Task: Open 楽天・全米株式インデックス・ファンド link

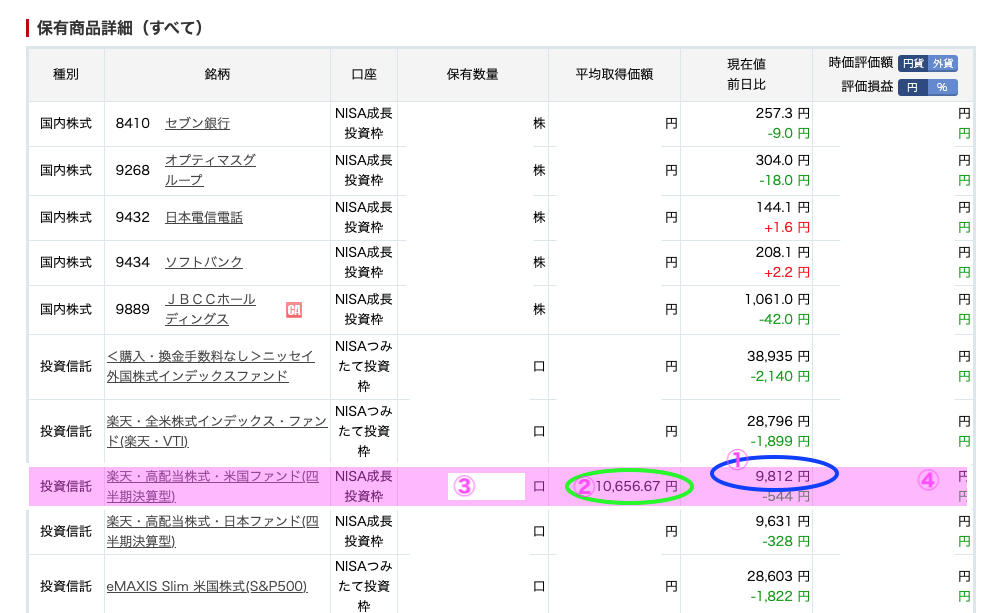Action: (217, 431)
